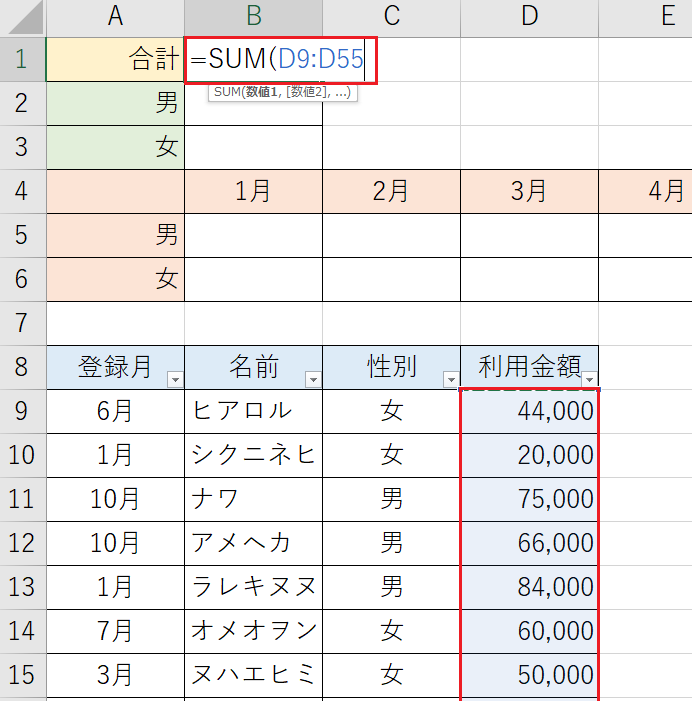The width and height of the screenshot is (692, 701).
Task: Select the name cell アメヘカ
Action: 253,543
